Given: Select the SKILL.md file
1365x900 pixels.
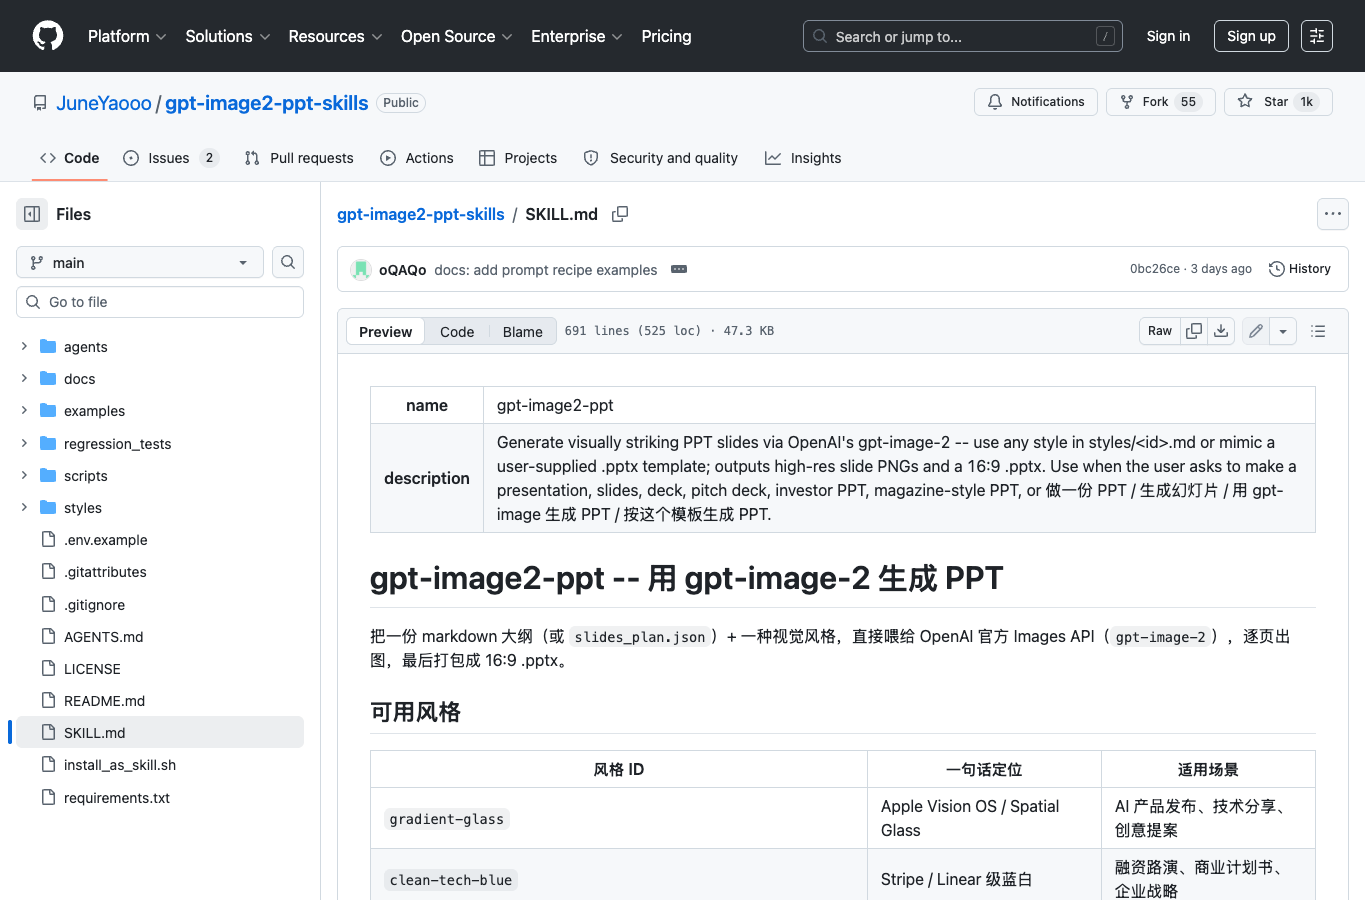Looking at the screenshot, I should pos(160,733).
